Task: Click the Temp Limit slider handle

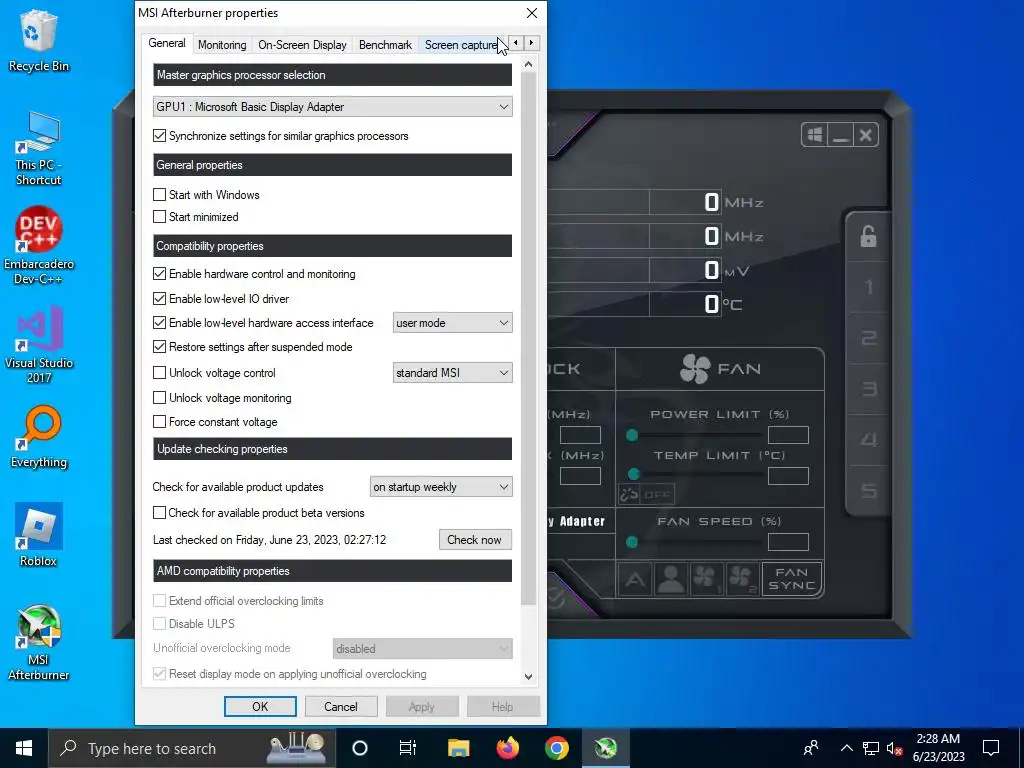Action: click(x=633, y=474)
